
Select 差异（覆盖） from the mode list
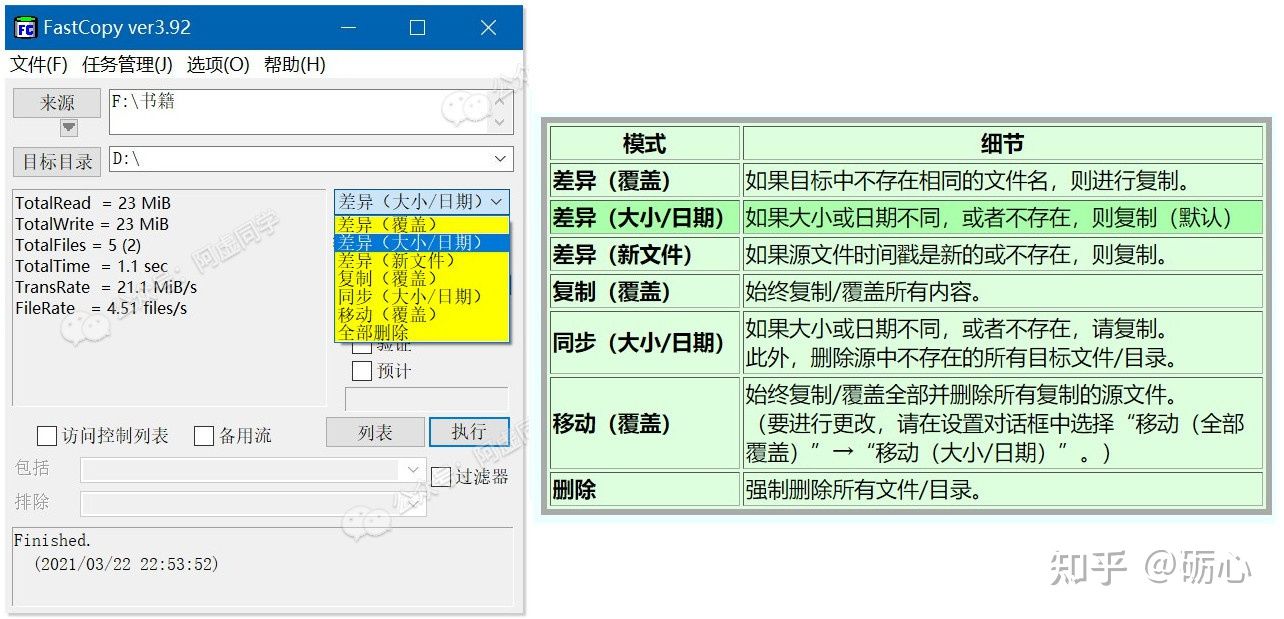(388, 224)
